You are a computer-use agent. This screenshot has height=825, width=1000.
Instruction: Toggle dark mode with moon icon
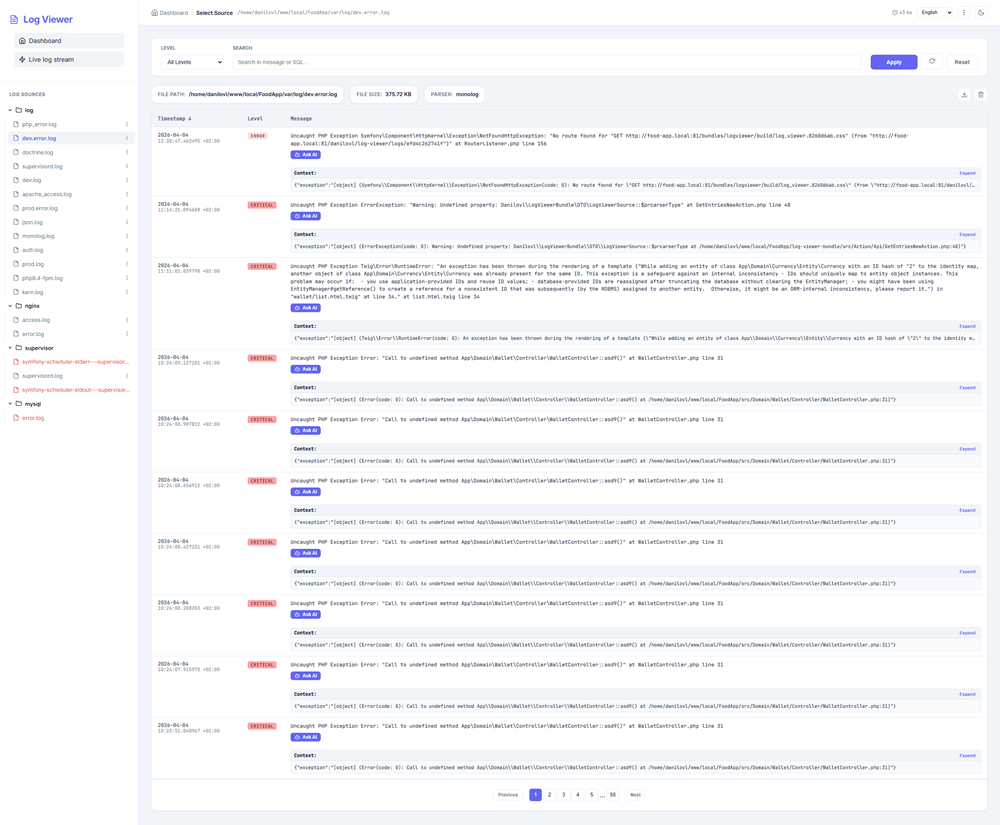[981, 13]
